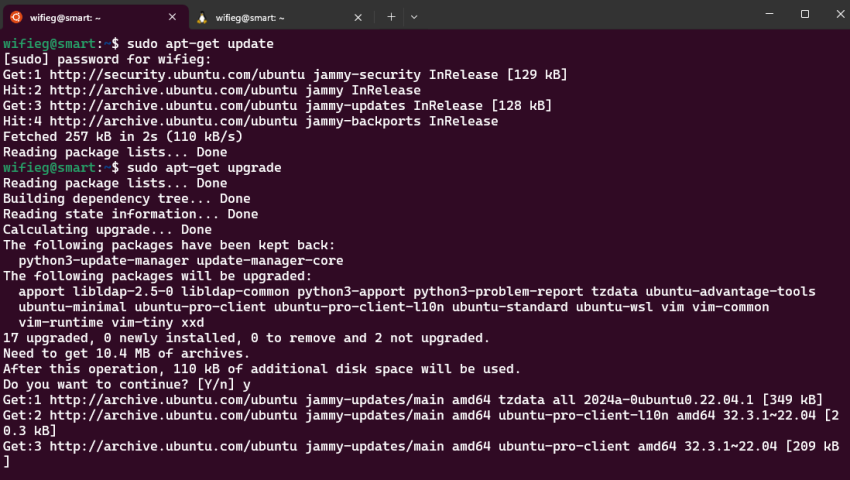Close the tab with the Ubuntu logo
This screenshot has width=850, height=480.
click(172, 17)
